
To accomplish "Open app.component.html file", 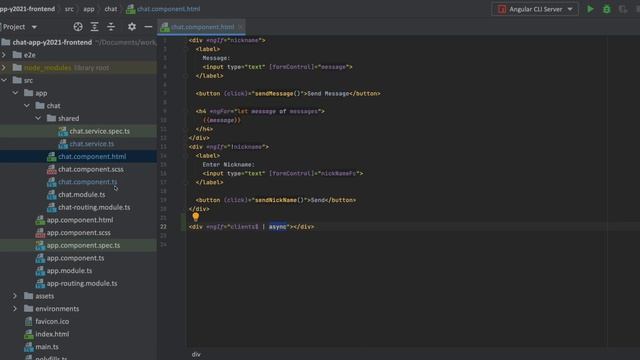I will [x=80, y=220].
